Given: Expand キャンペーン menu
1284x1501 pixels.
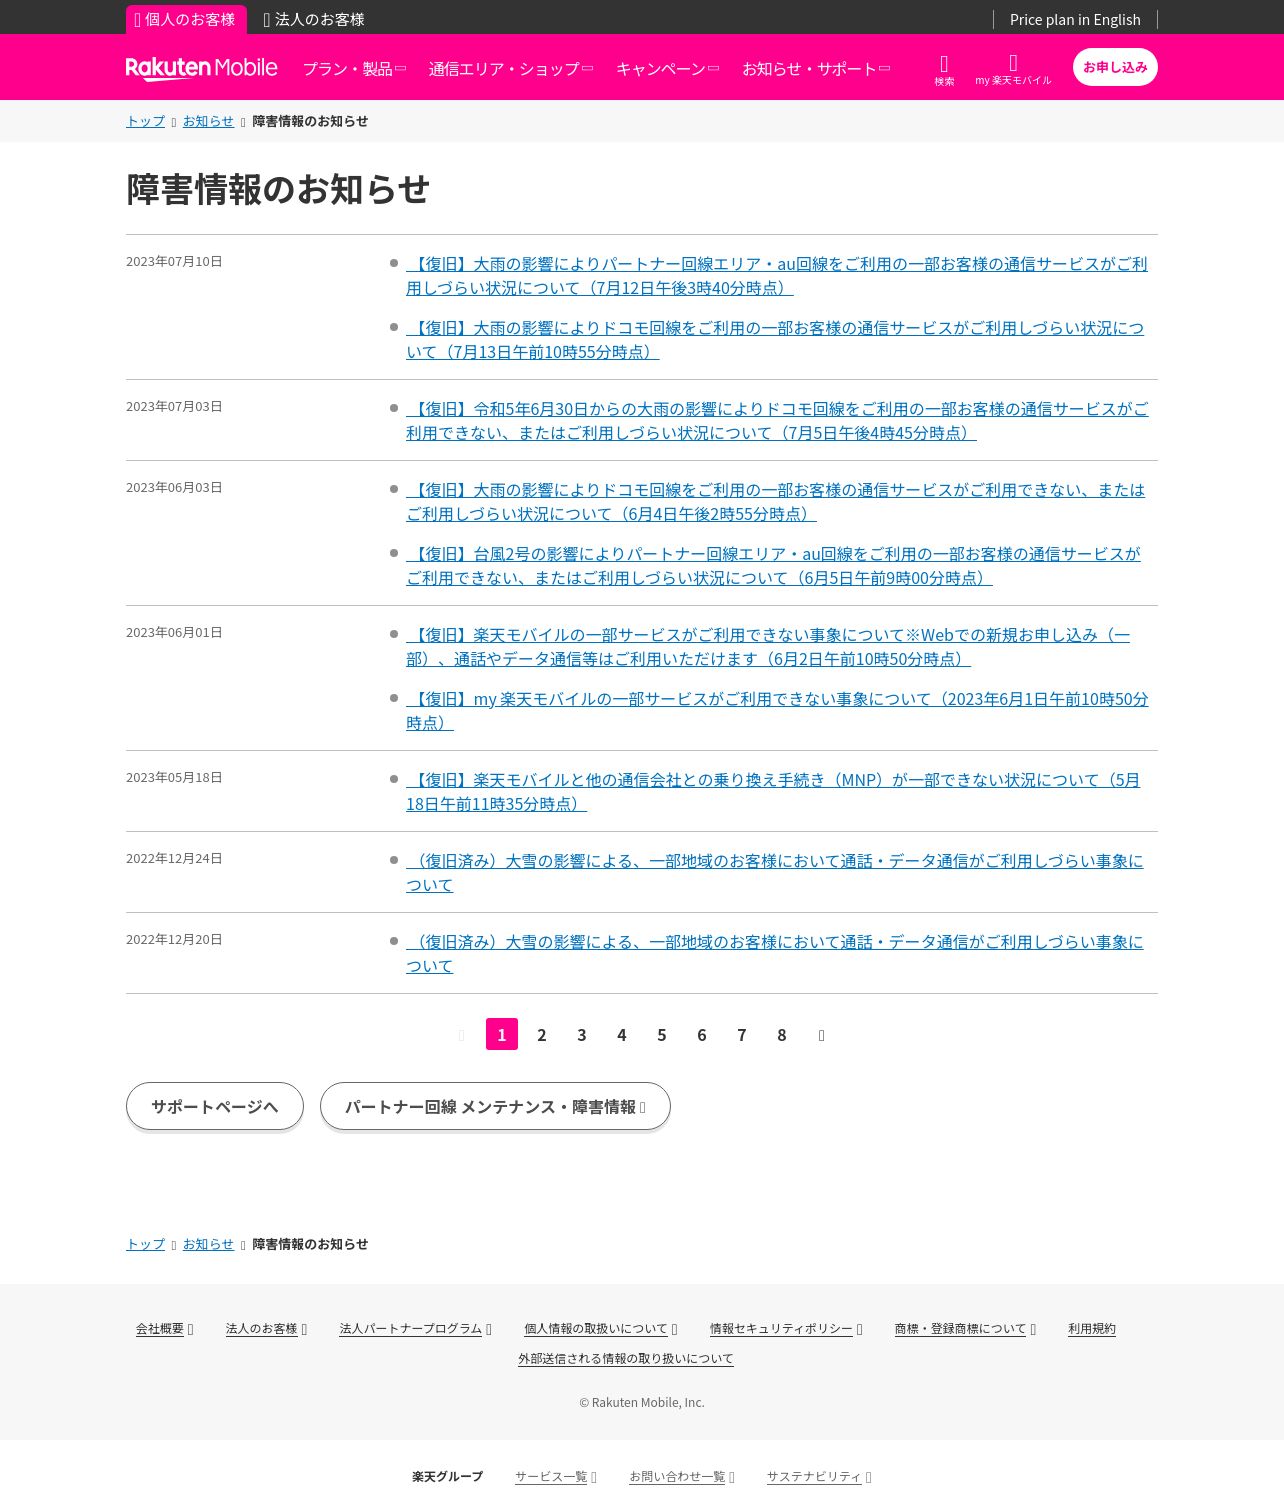Looking at the screenshot, I should (667, 68).
